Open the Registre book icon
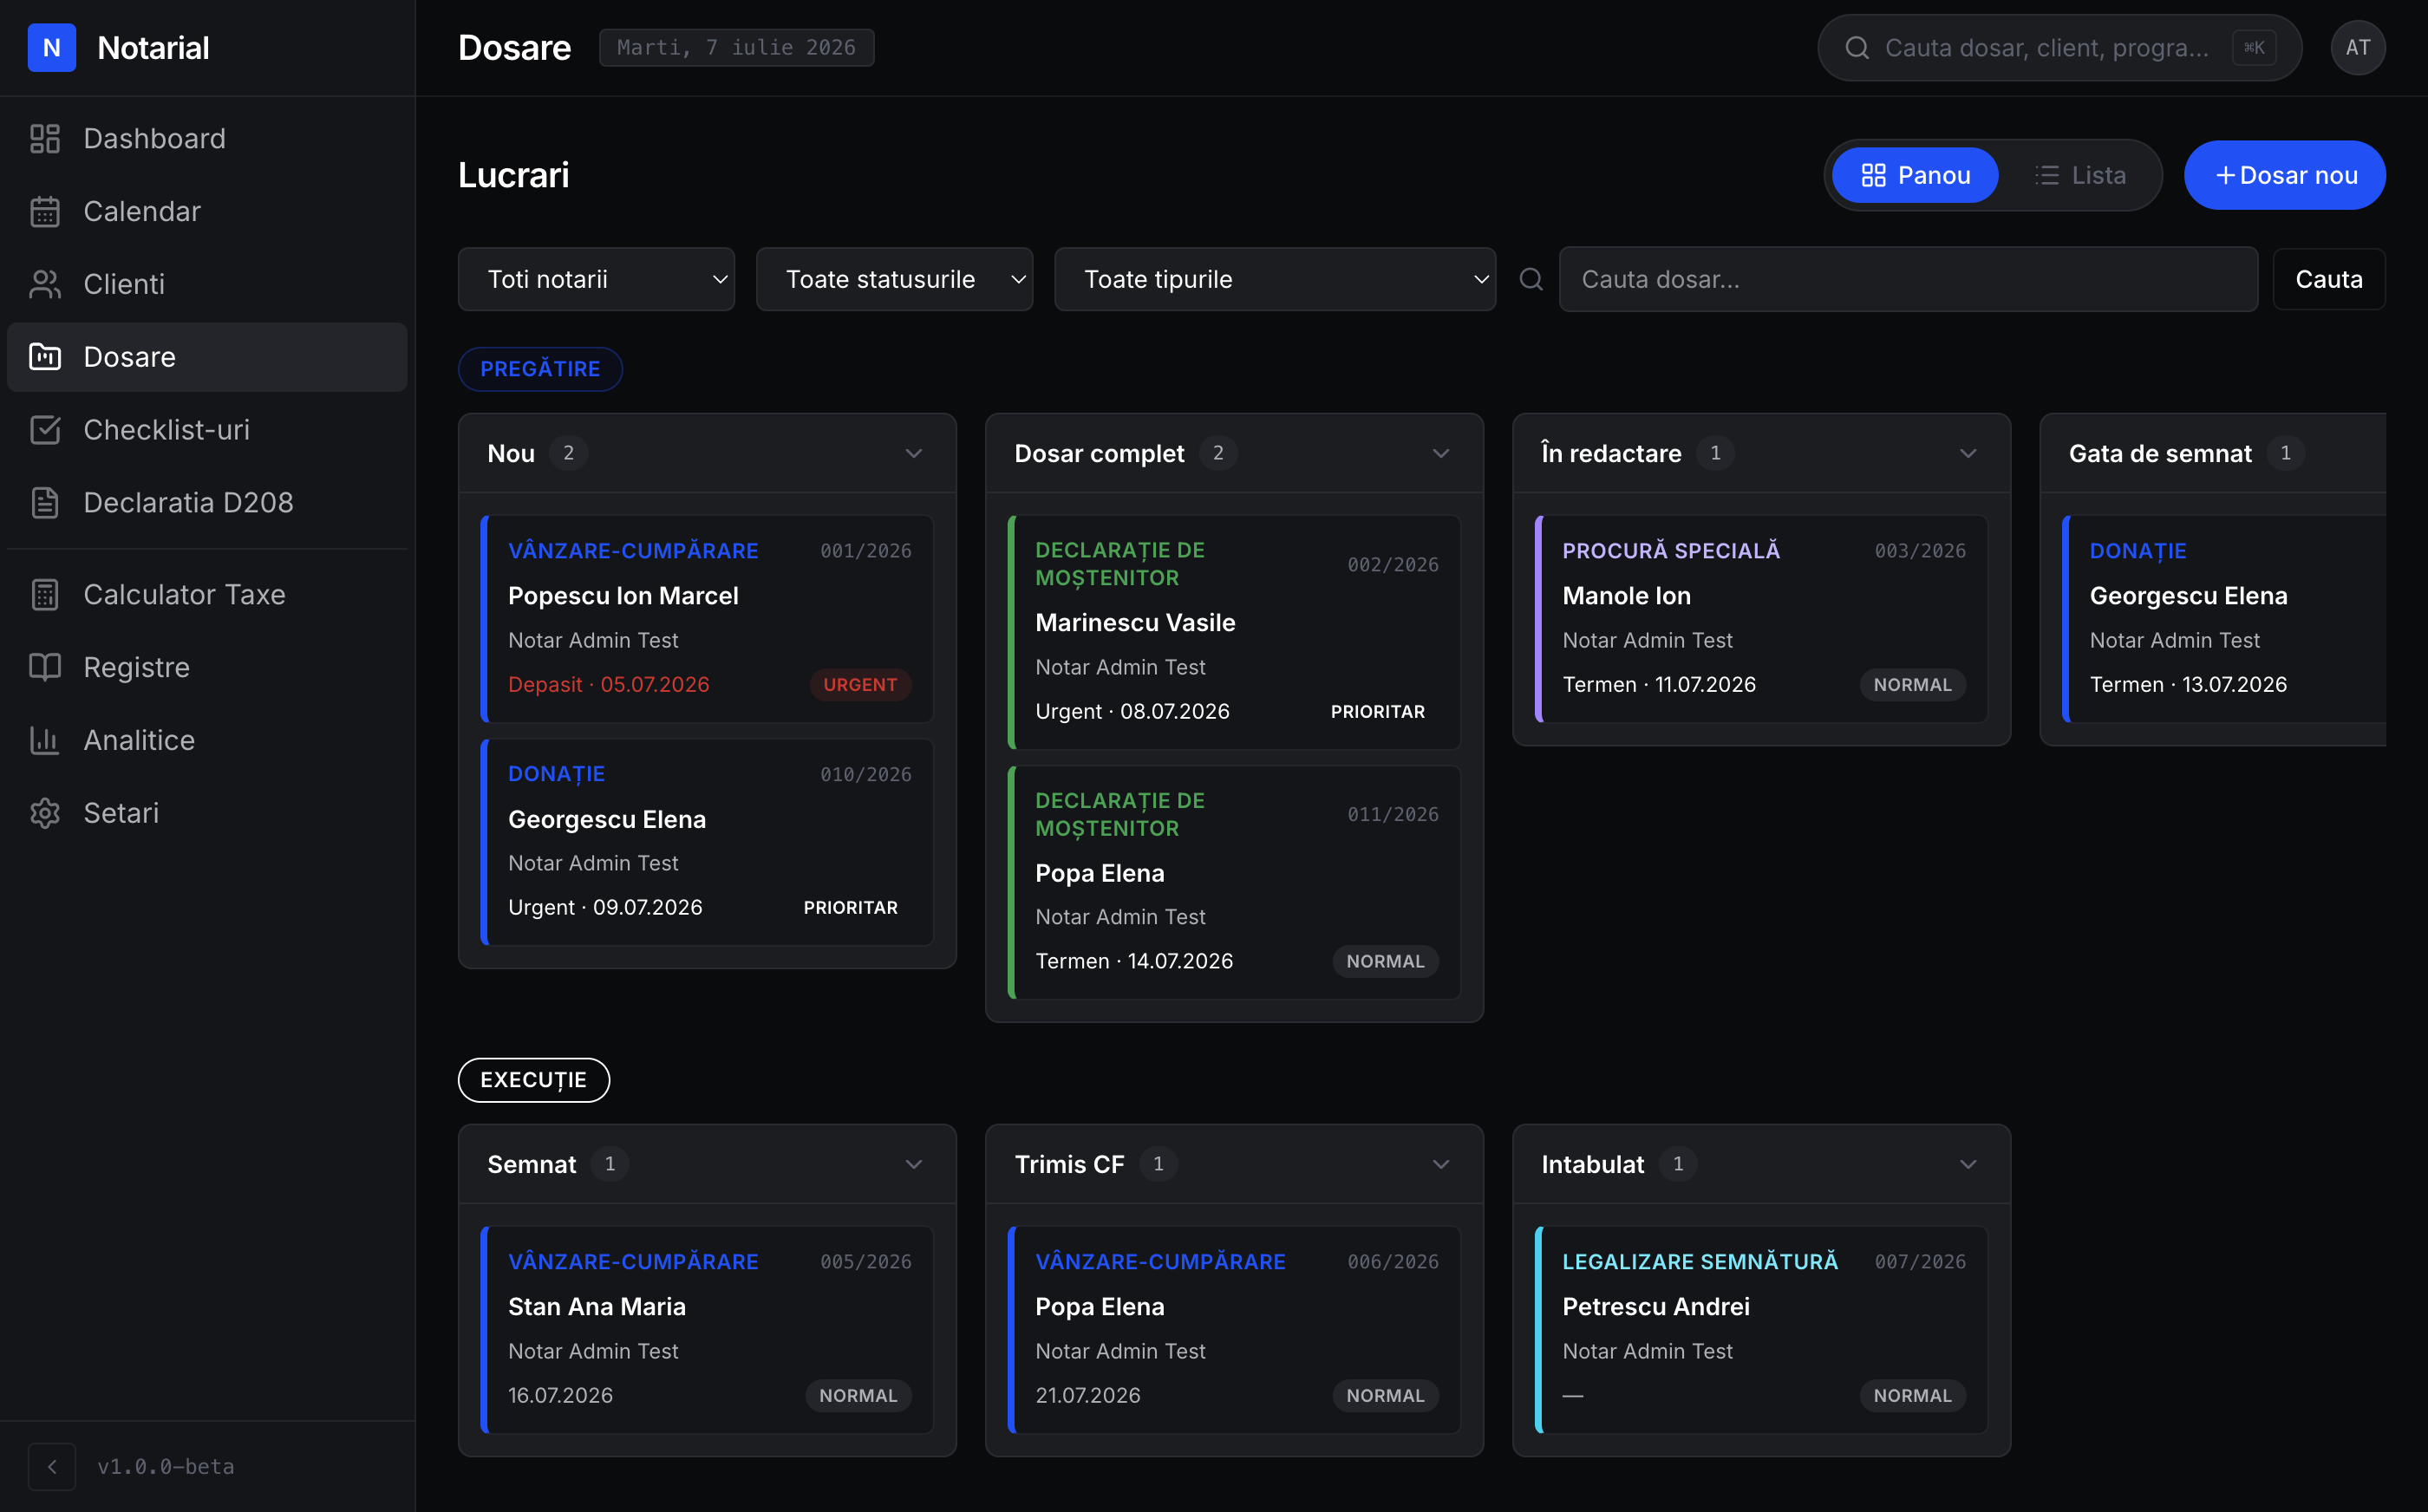Viewport: 2428px width, 1512px height. 45,668
